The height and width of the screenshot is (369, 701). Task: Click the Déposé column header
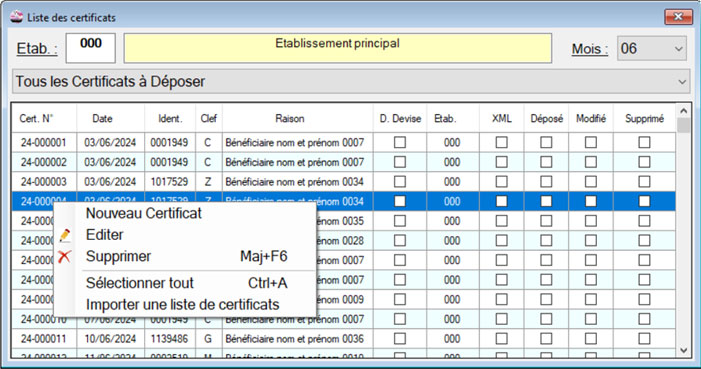coord(546,119)
